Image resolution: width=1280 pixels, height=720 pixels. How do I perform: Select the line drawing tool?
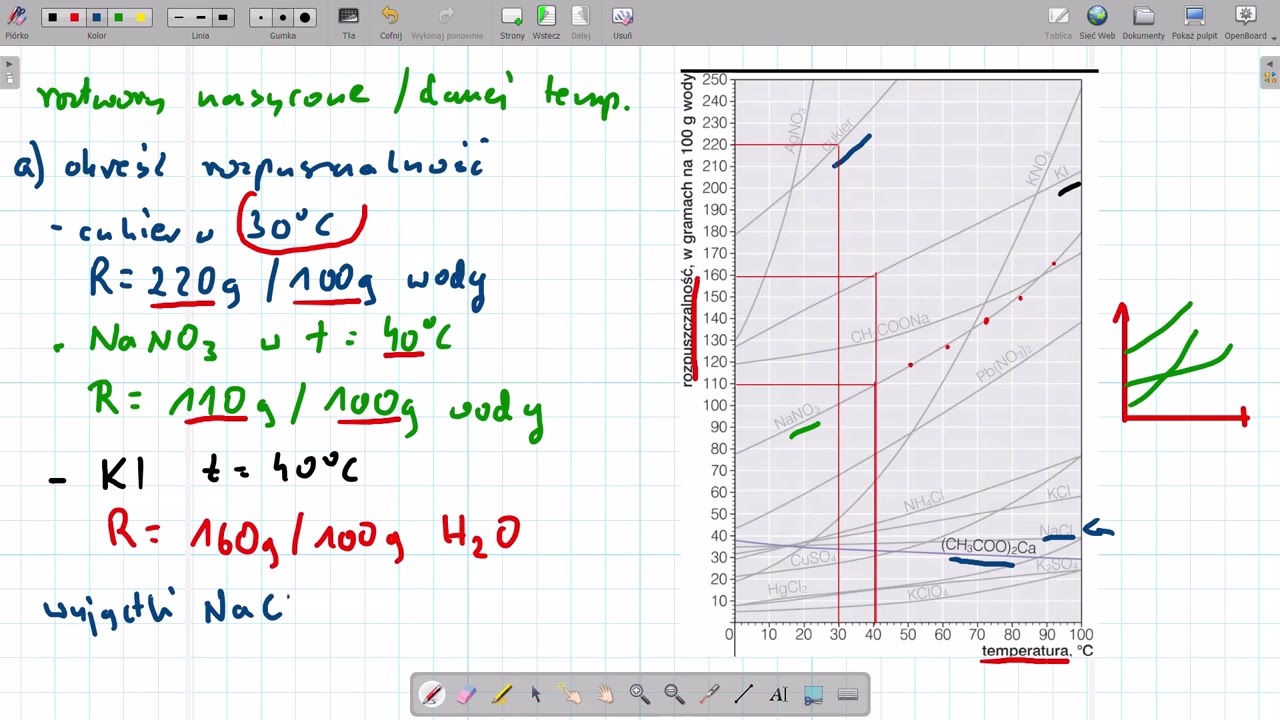pyautogui.click(x=744, y=694)
